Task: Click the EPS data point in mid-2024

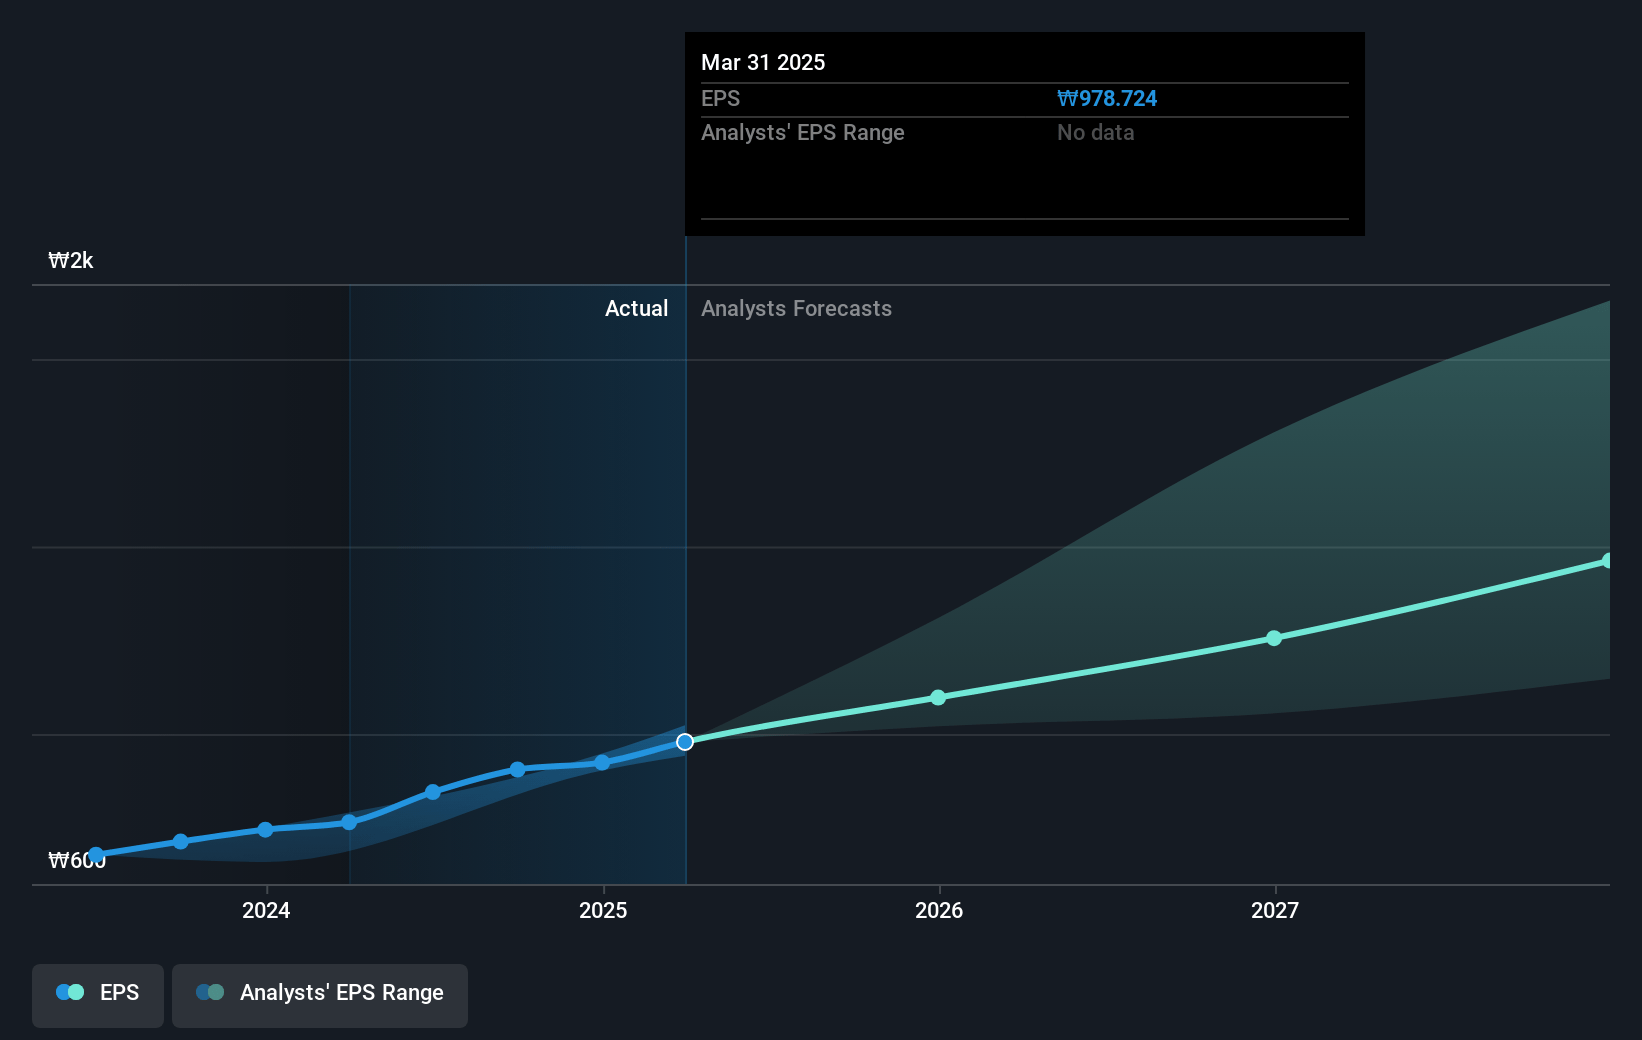Action: pos(433,792)
